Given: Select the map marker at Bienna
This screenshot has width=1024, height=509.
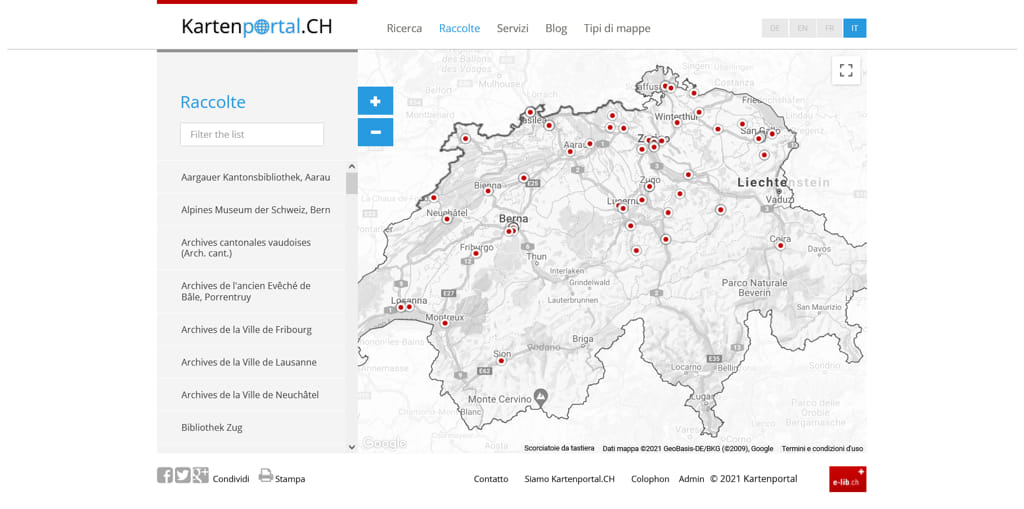Looking at the screenshot, I should (x=488, y=191).
